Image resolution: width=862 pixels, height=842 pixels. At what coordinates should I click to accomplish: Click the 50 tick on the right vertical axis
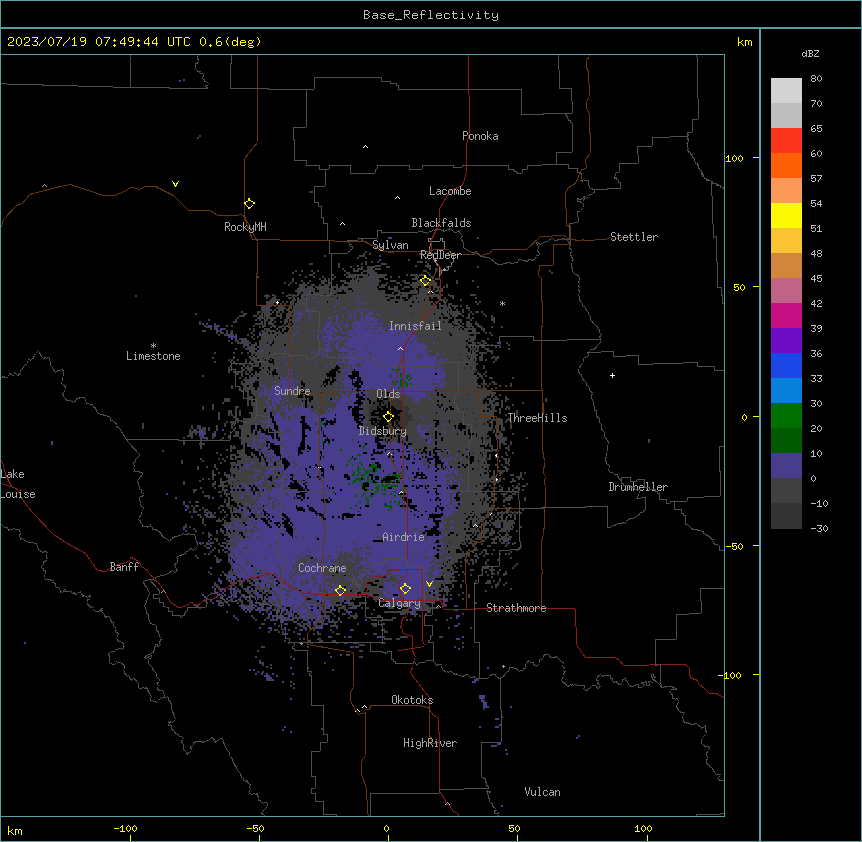739,287
